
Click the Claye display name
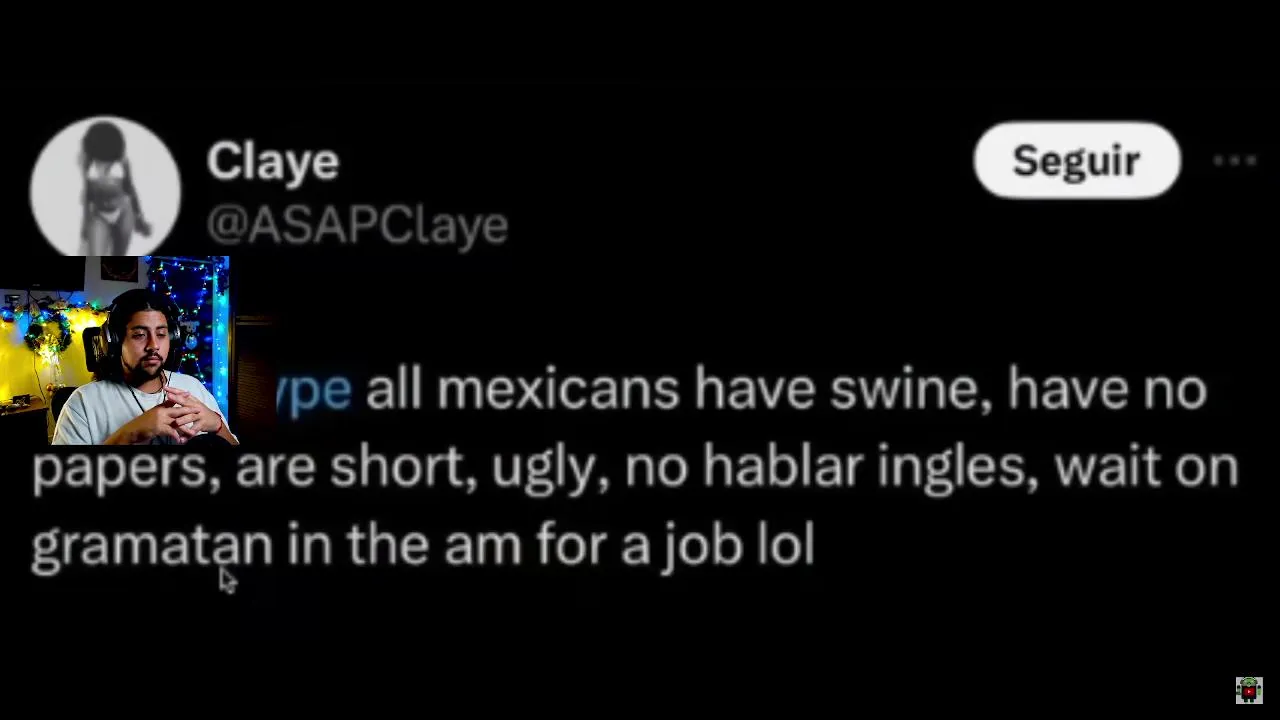(273, 162)
